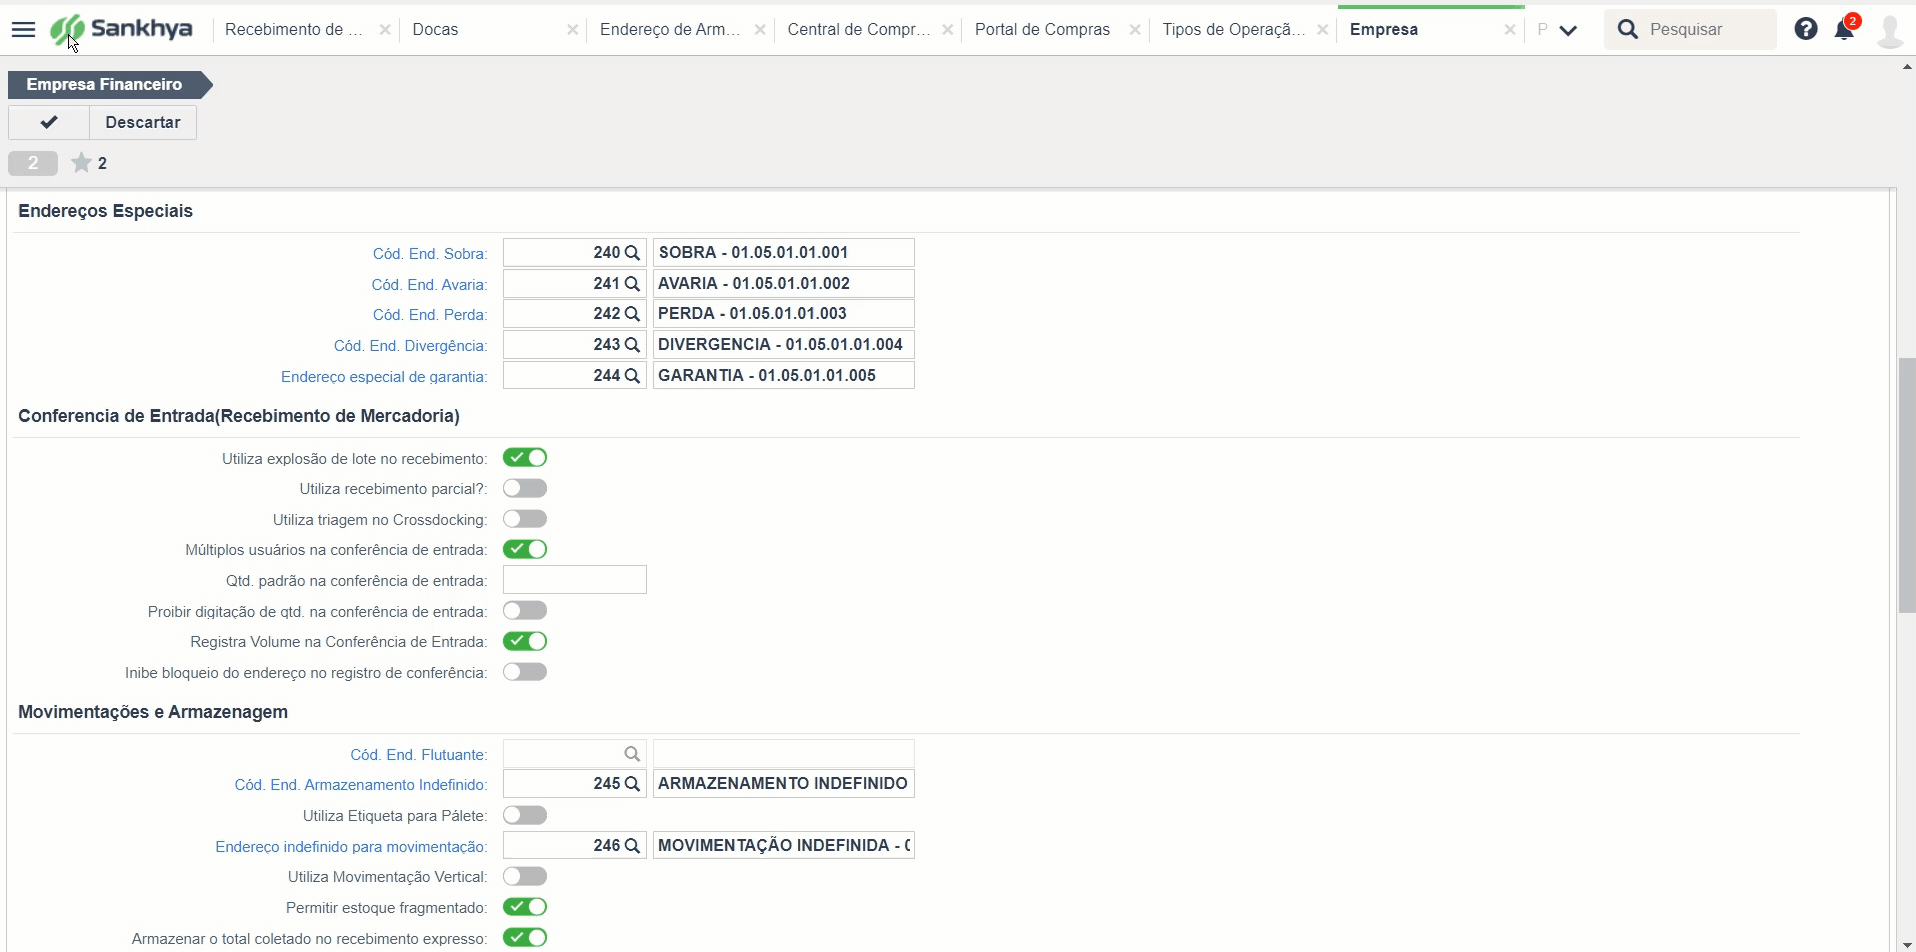Screen dimensions: 1916x952
Task: Switch to the Recebimento de tab
Action: (294, 30)
